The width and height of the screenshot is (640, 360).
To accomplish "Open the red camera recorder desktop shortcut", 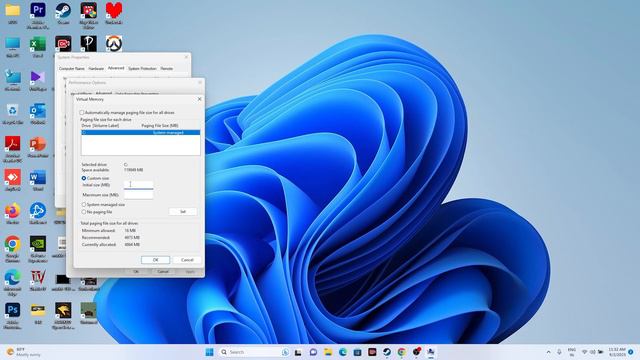I will click(63, 44).
